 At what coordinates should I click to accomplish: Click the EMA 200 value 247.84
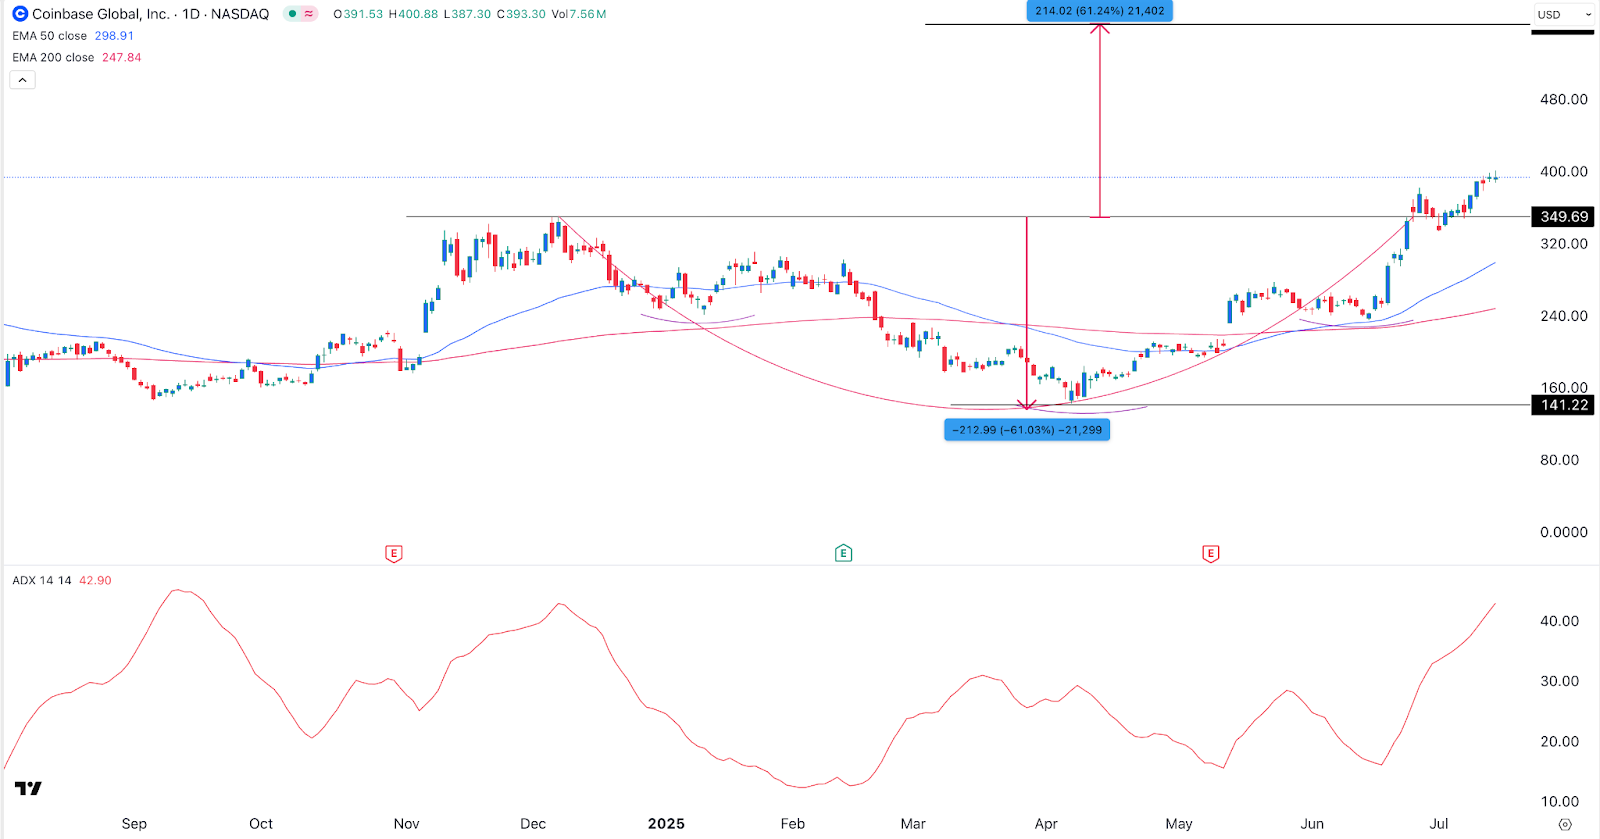[x=121, y=58]
